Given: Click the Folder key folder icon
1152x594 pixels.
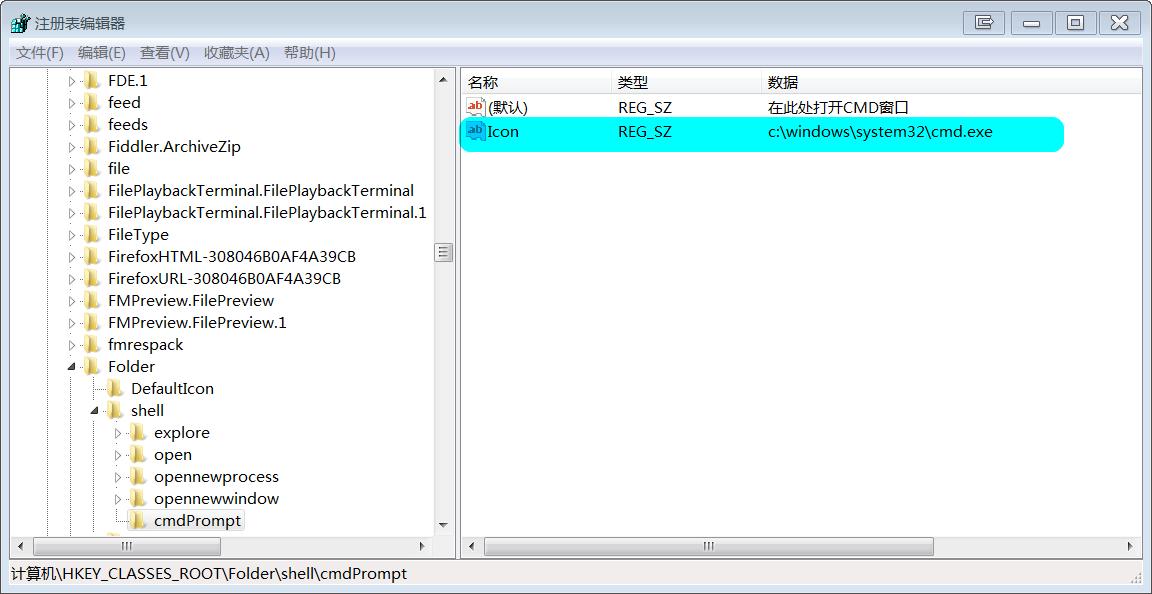Looking at the screenshot, I should tap(92, 366).
